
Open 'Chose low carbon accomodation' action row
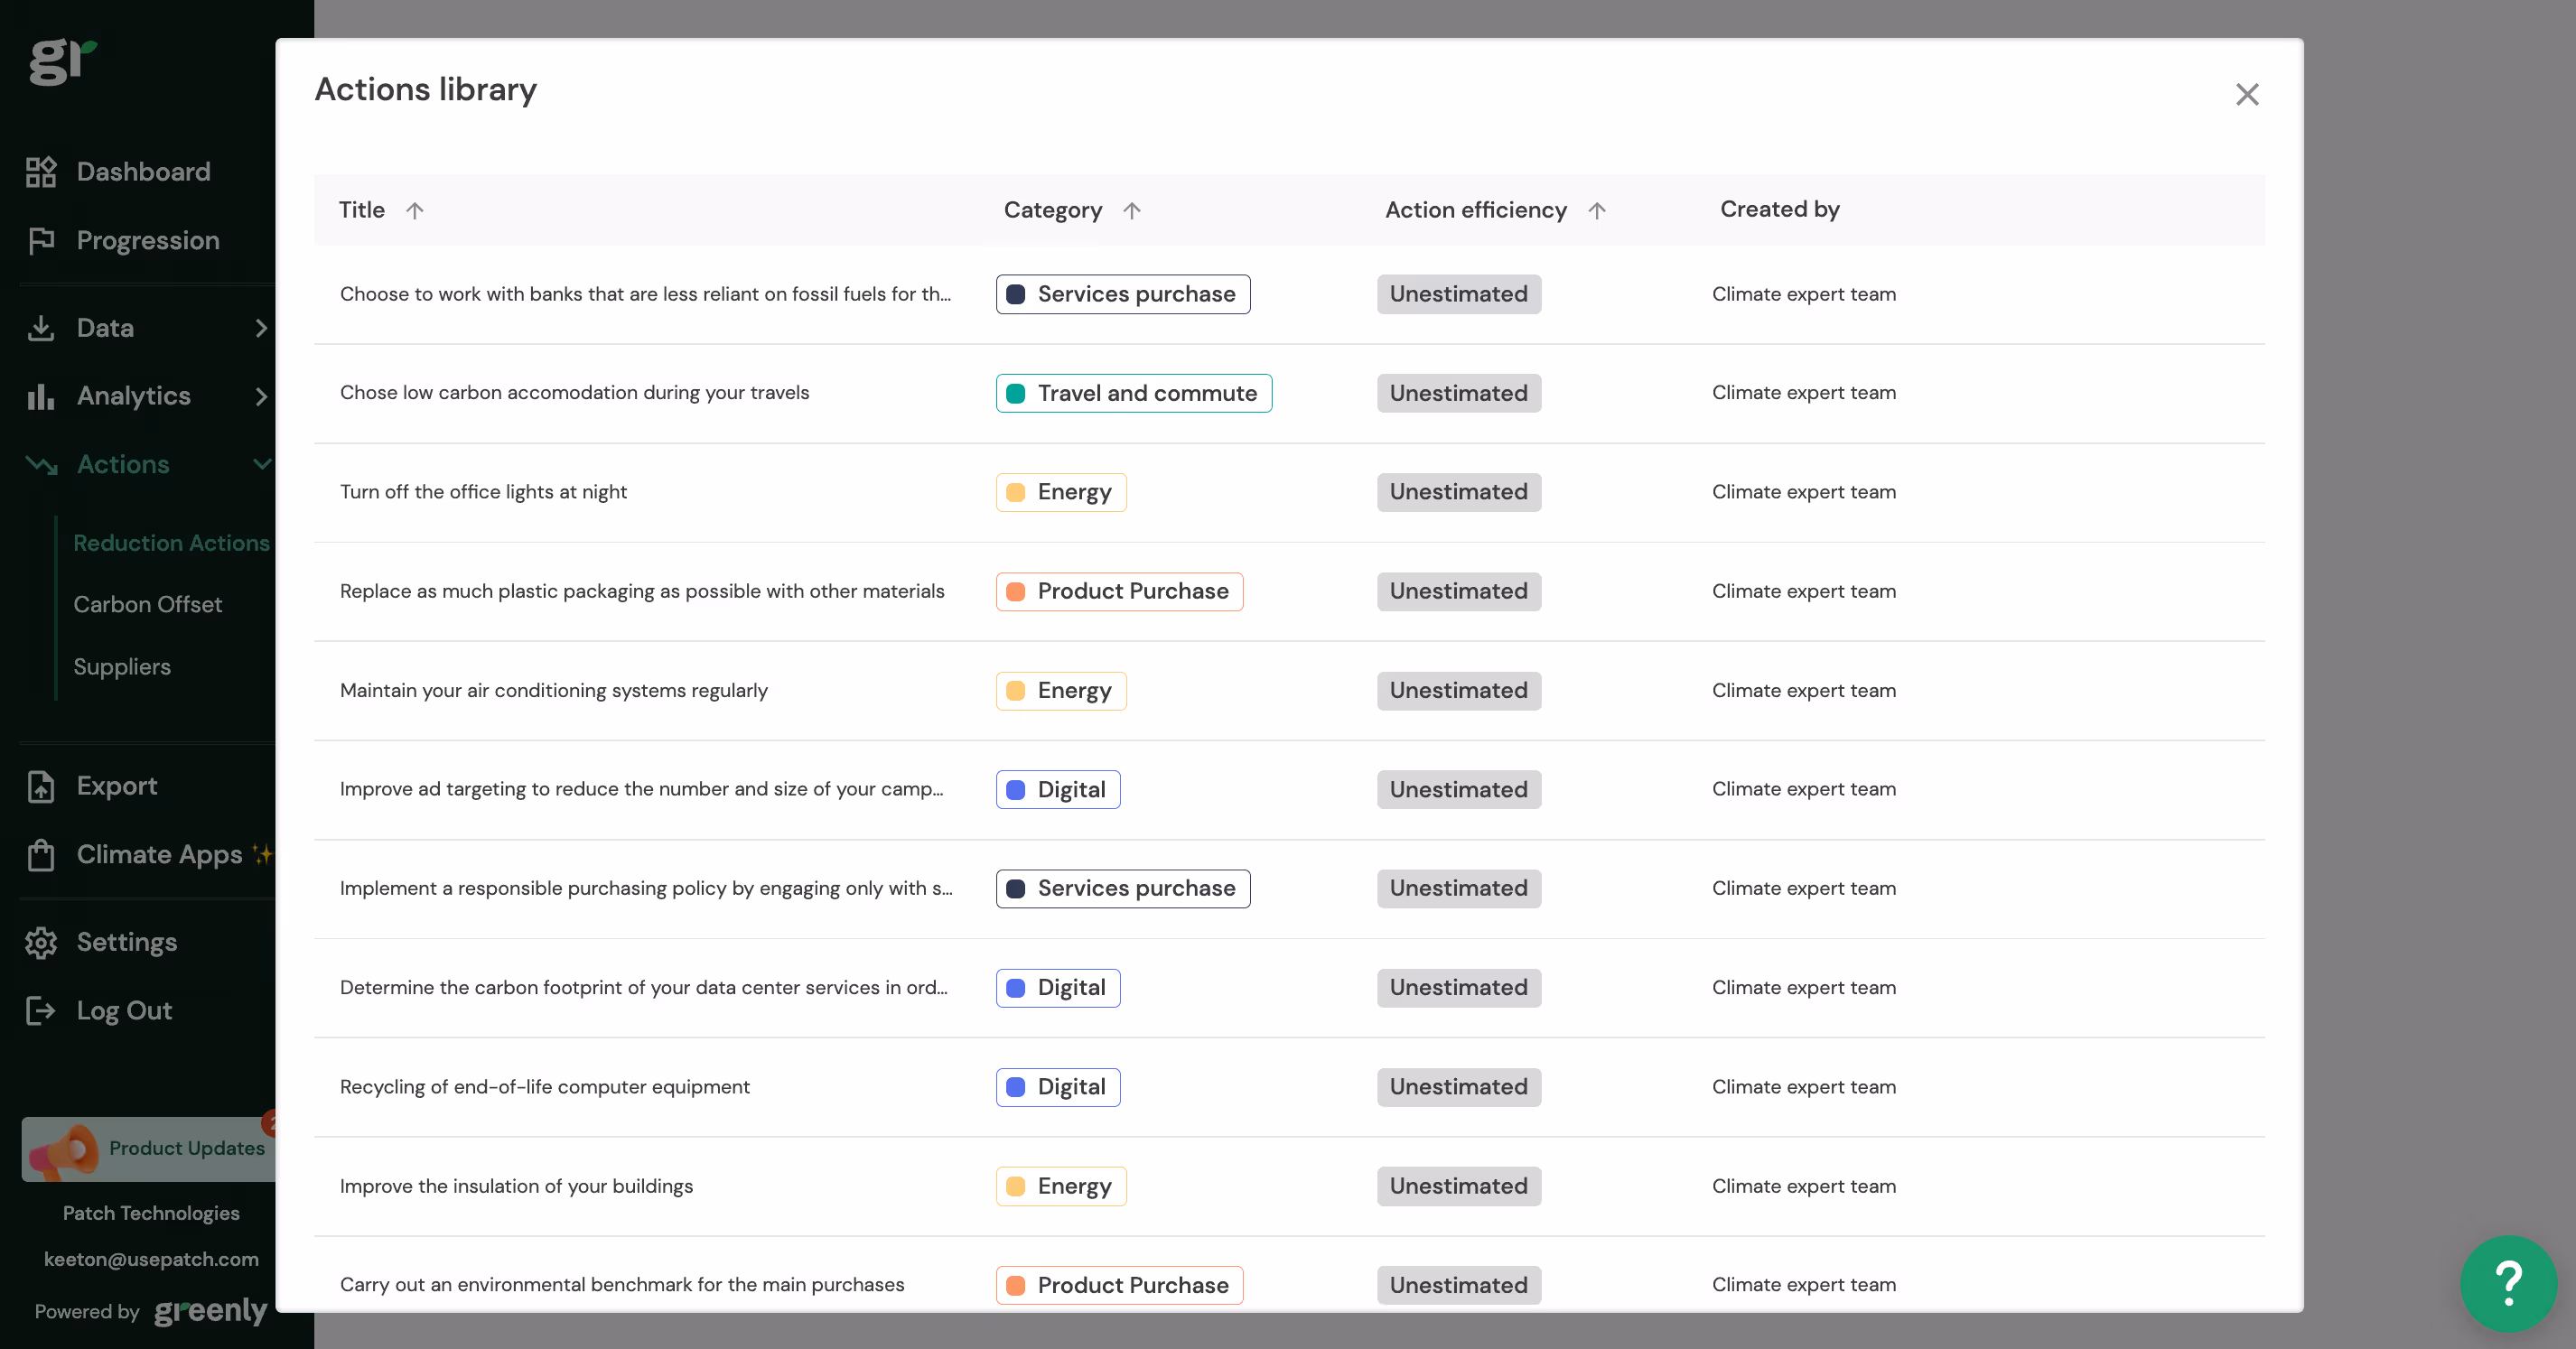click(x=1289, y=393)
